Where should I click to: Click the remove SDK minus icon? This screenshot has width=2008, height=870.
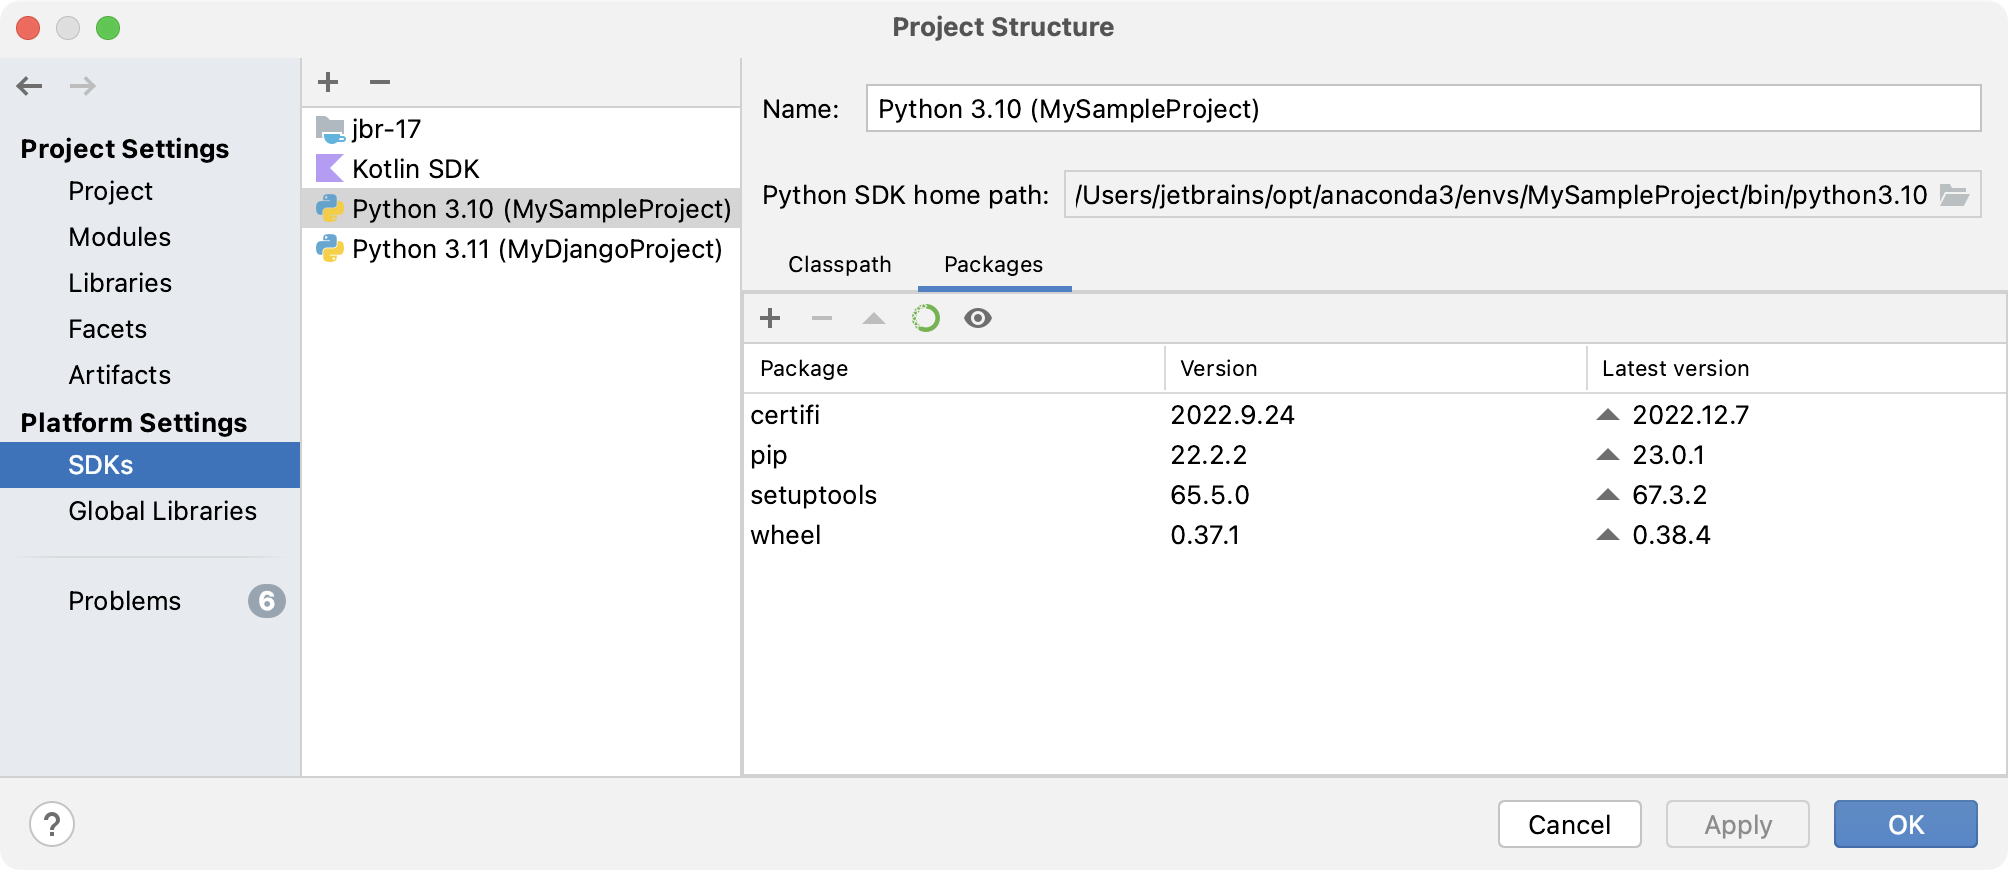point(380,82)
